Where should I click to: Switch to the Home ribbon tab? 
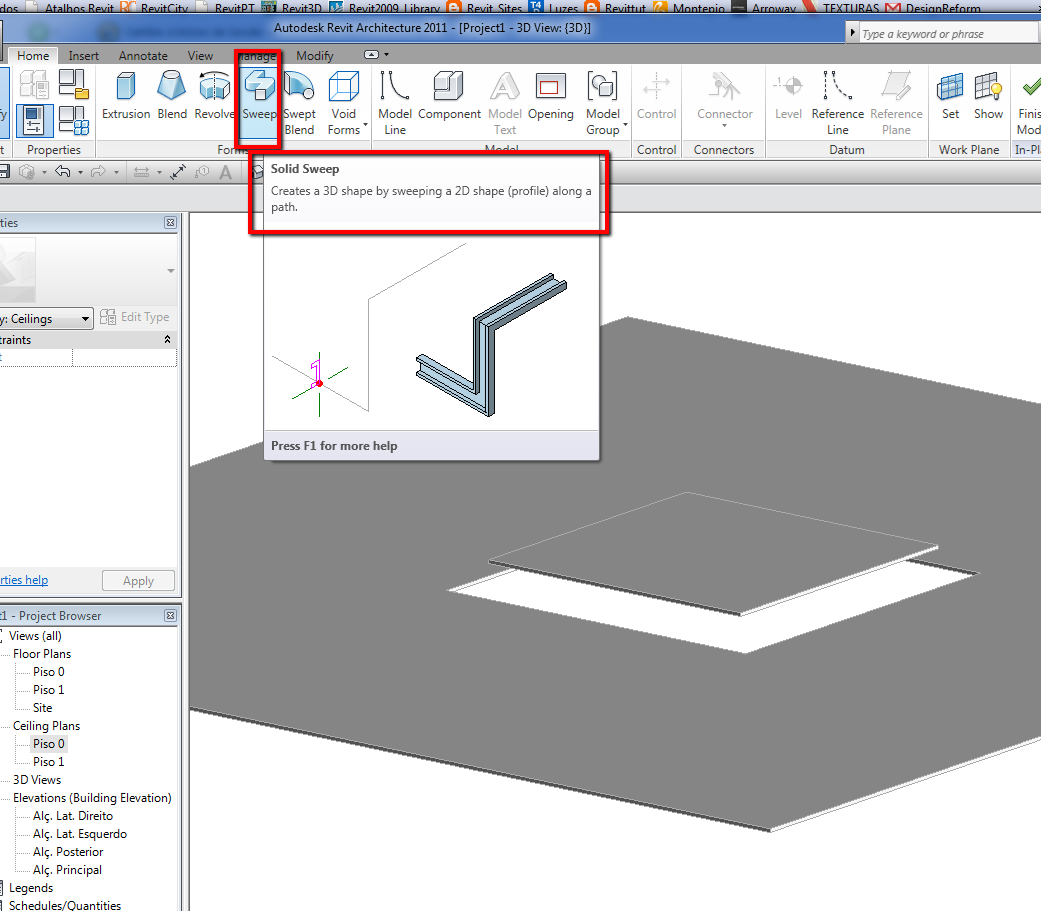(33, 56)
